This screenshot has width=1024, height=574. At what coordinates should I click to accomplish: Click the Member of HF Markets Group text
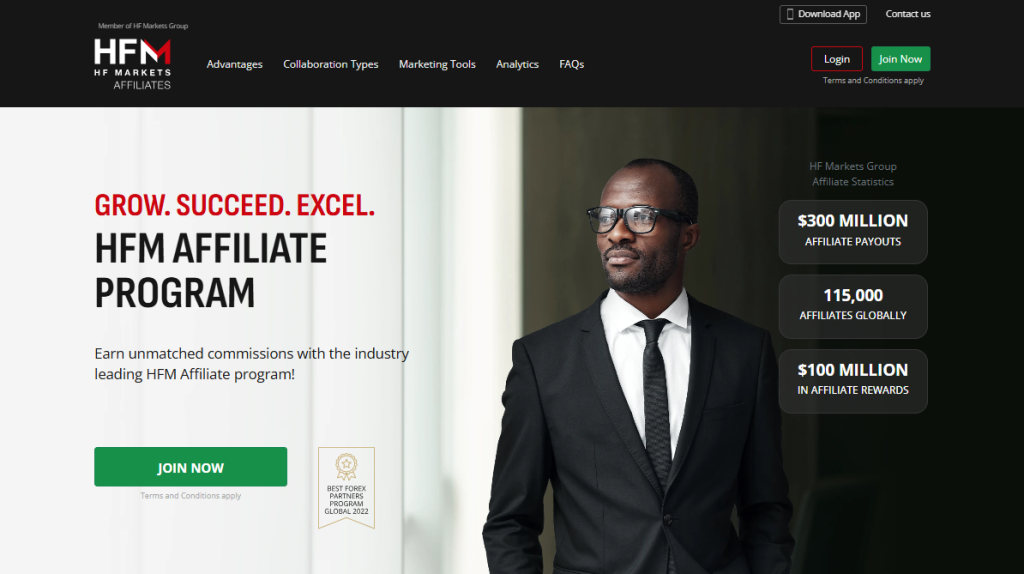[x=143, y=26]
